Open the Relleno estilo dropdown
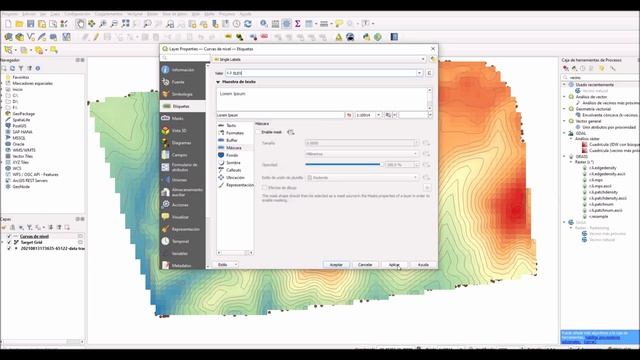This screenshot has width=640, height=360. click(362, 178)
